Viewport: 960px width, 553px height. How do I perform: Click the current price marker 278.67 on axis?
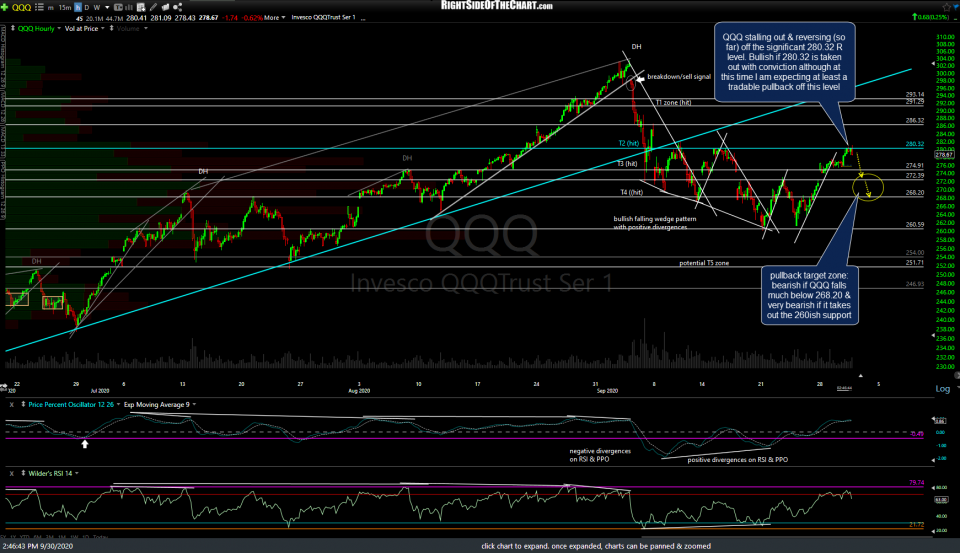943,155
